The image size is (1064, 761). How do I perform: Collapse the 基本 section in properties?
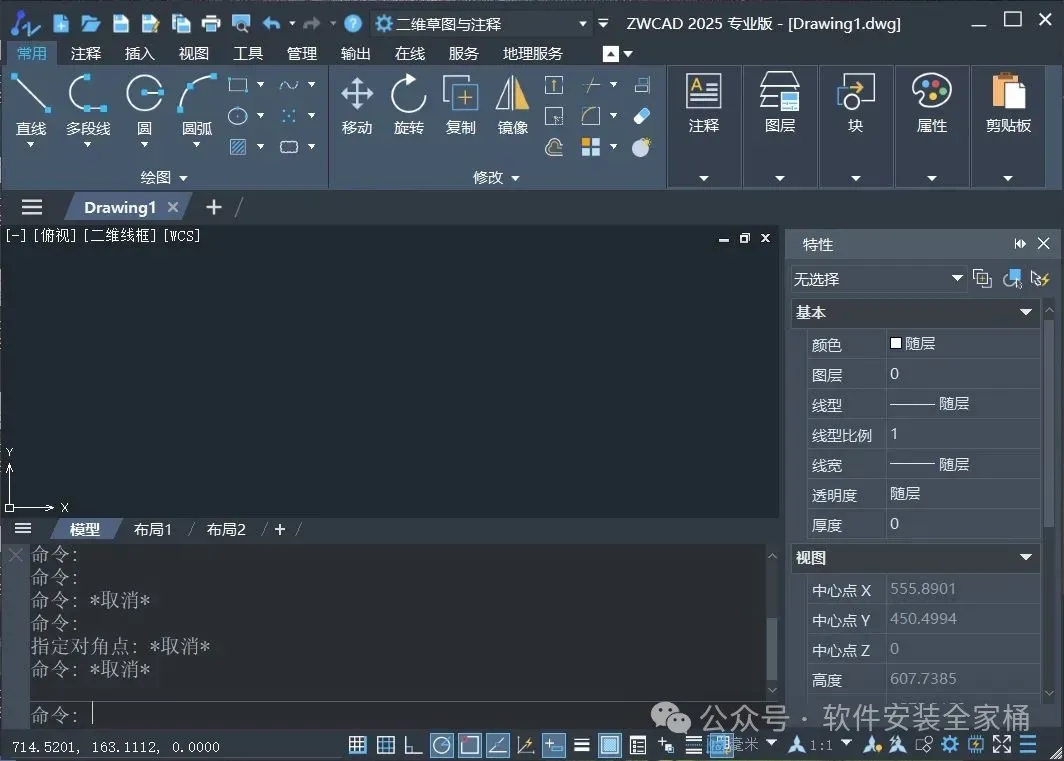(x=1026, y=312)
